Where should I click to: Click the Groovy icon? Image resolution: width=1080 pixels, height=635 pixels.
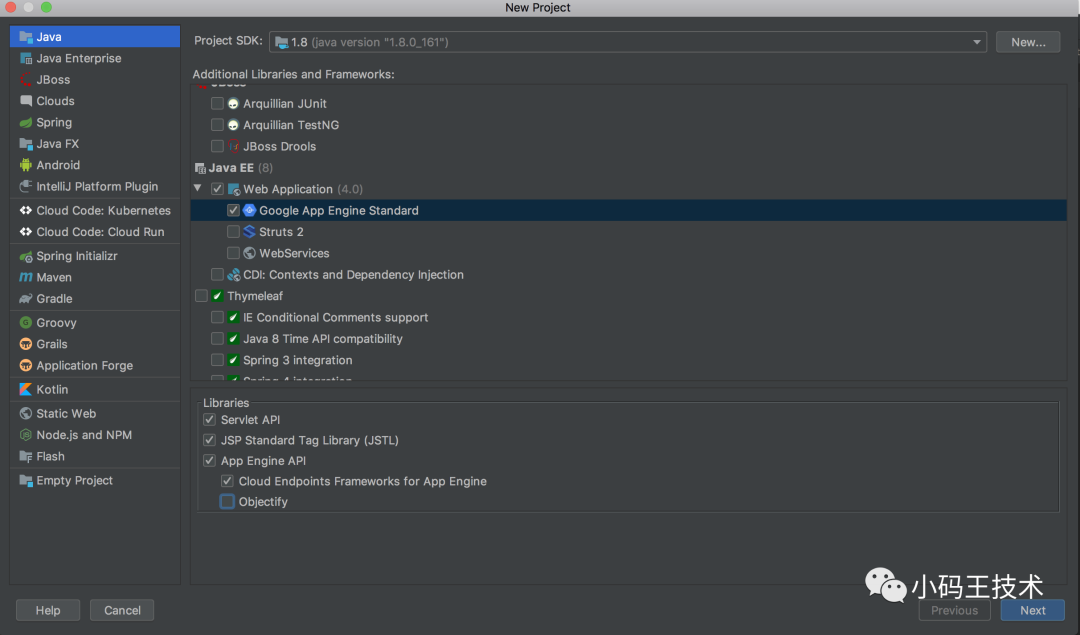26,322
